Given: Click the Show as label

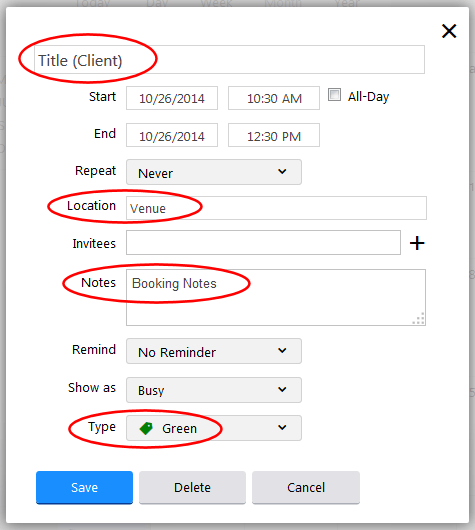Looking at the screenshot, I should 92,388.
